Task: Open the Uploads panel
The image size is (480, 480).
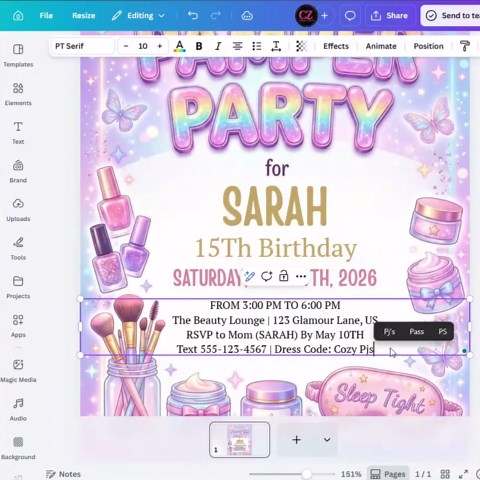Action: pyautogui.click(x=18, y=210)
